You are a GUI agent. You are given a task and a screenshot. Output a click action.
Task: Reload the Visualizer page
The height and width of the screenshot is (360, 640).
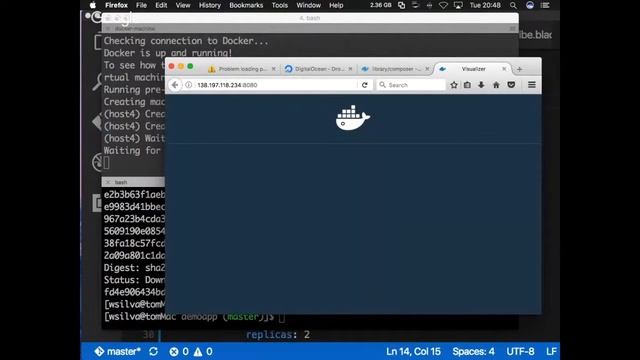(x=364, y=85)
